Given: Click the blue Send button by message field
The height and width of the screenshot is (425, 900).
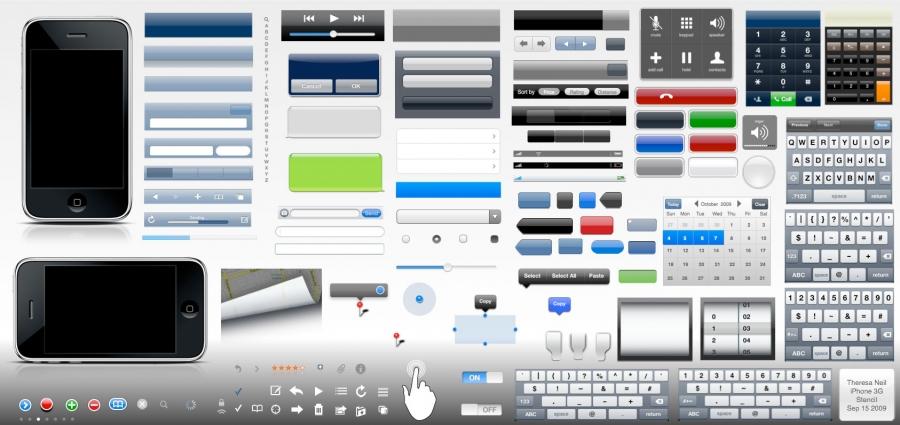Looking at the screenshot, I should pos(371,214).
